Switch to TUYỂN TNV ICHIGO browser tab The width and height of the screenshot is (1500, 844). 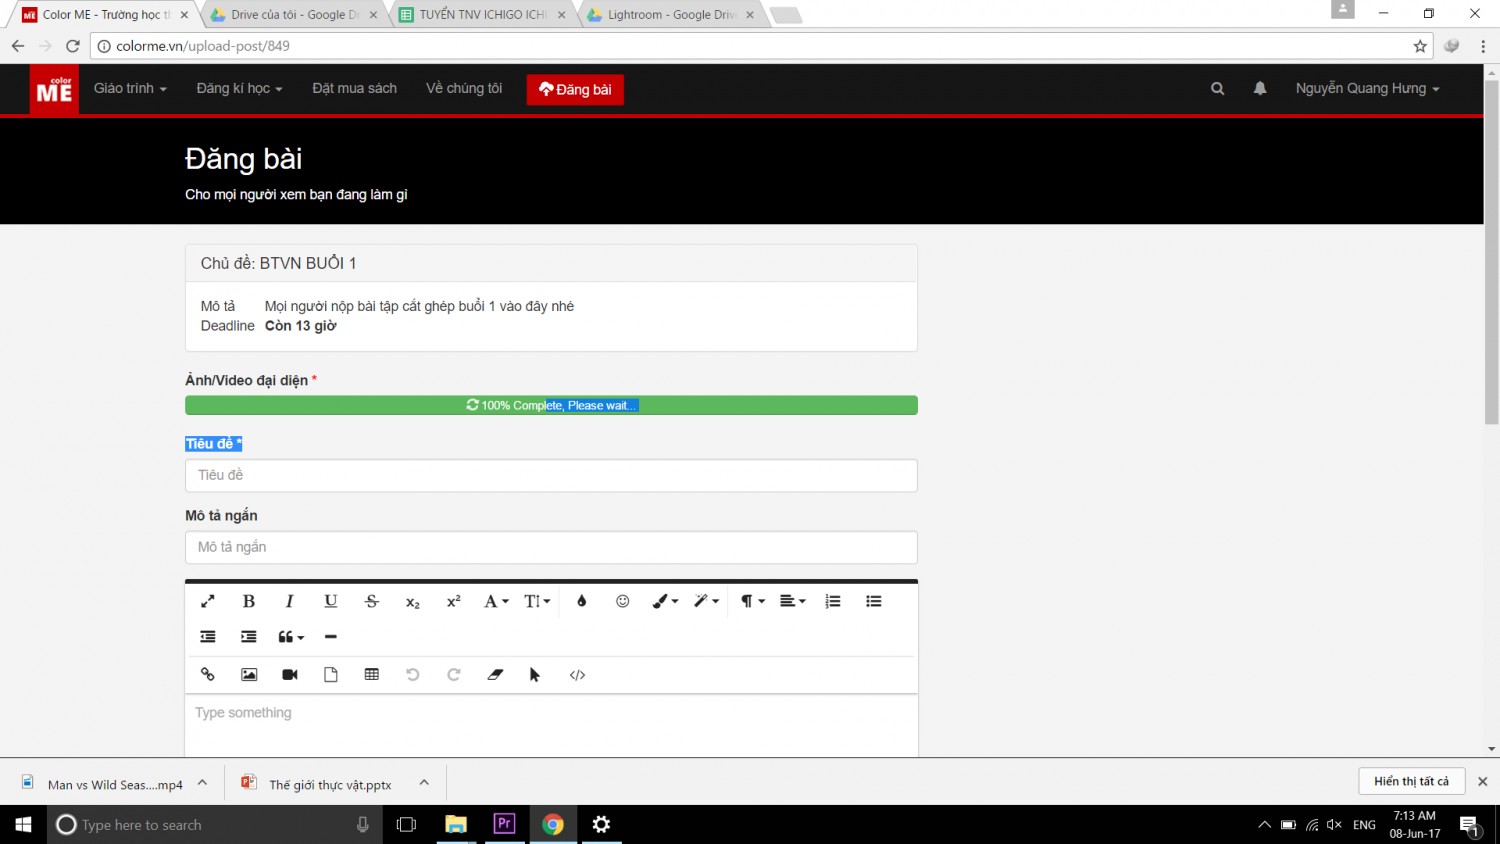[x=482, y=15]
